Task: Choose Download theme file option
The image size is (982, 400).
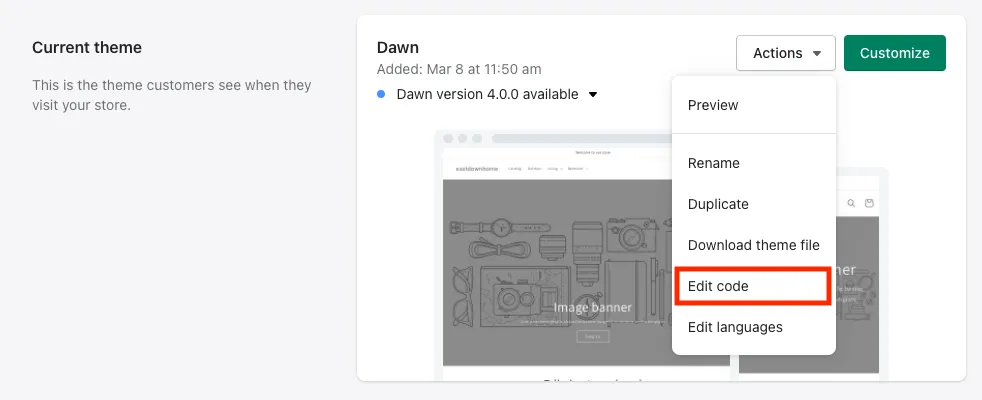Action: click(x=753, y=245)
